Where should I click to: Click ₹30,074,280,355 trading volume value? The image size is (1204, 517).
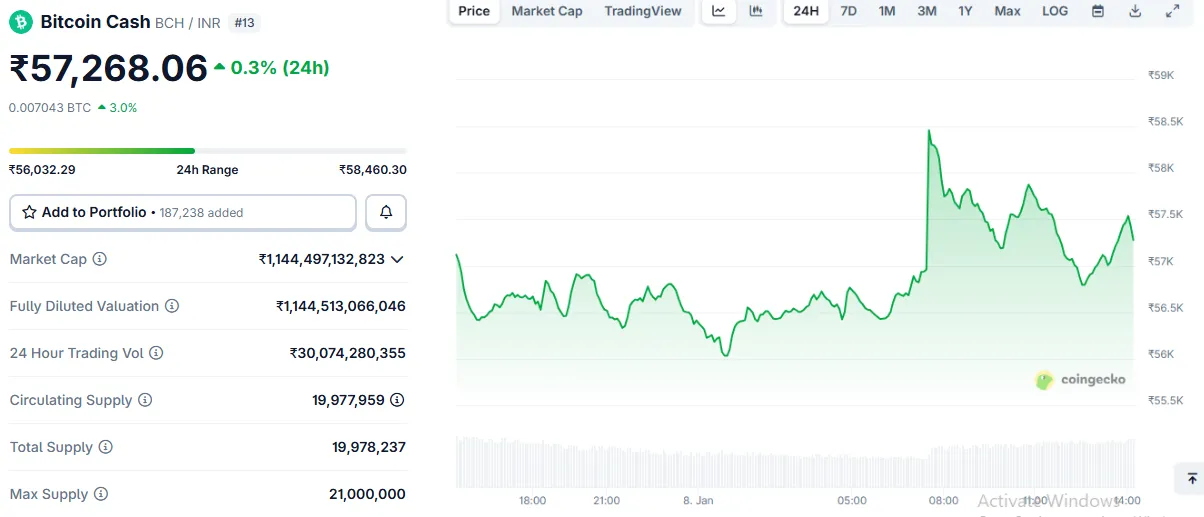point(348,353)
